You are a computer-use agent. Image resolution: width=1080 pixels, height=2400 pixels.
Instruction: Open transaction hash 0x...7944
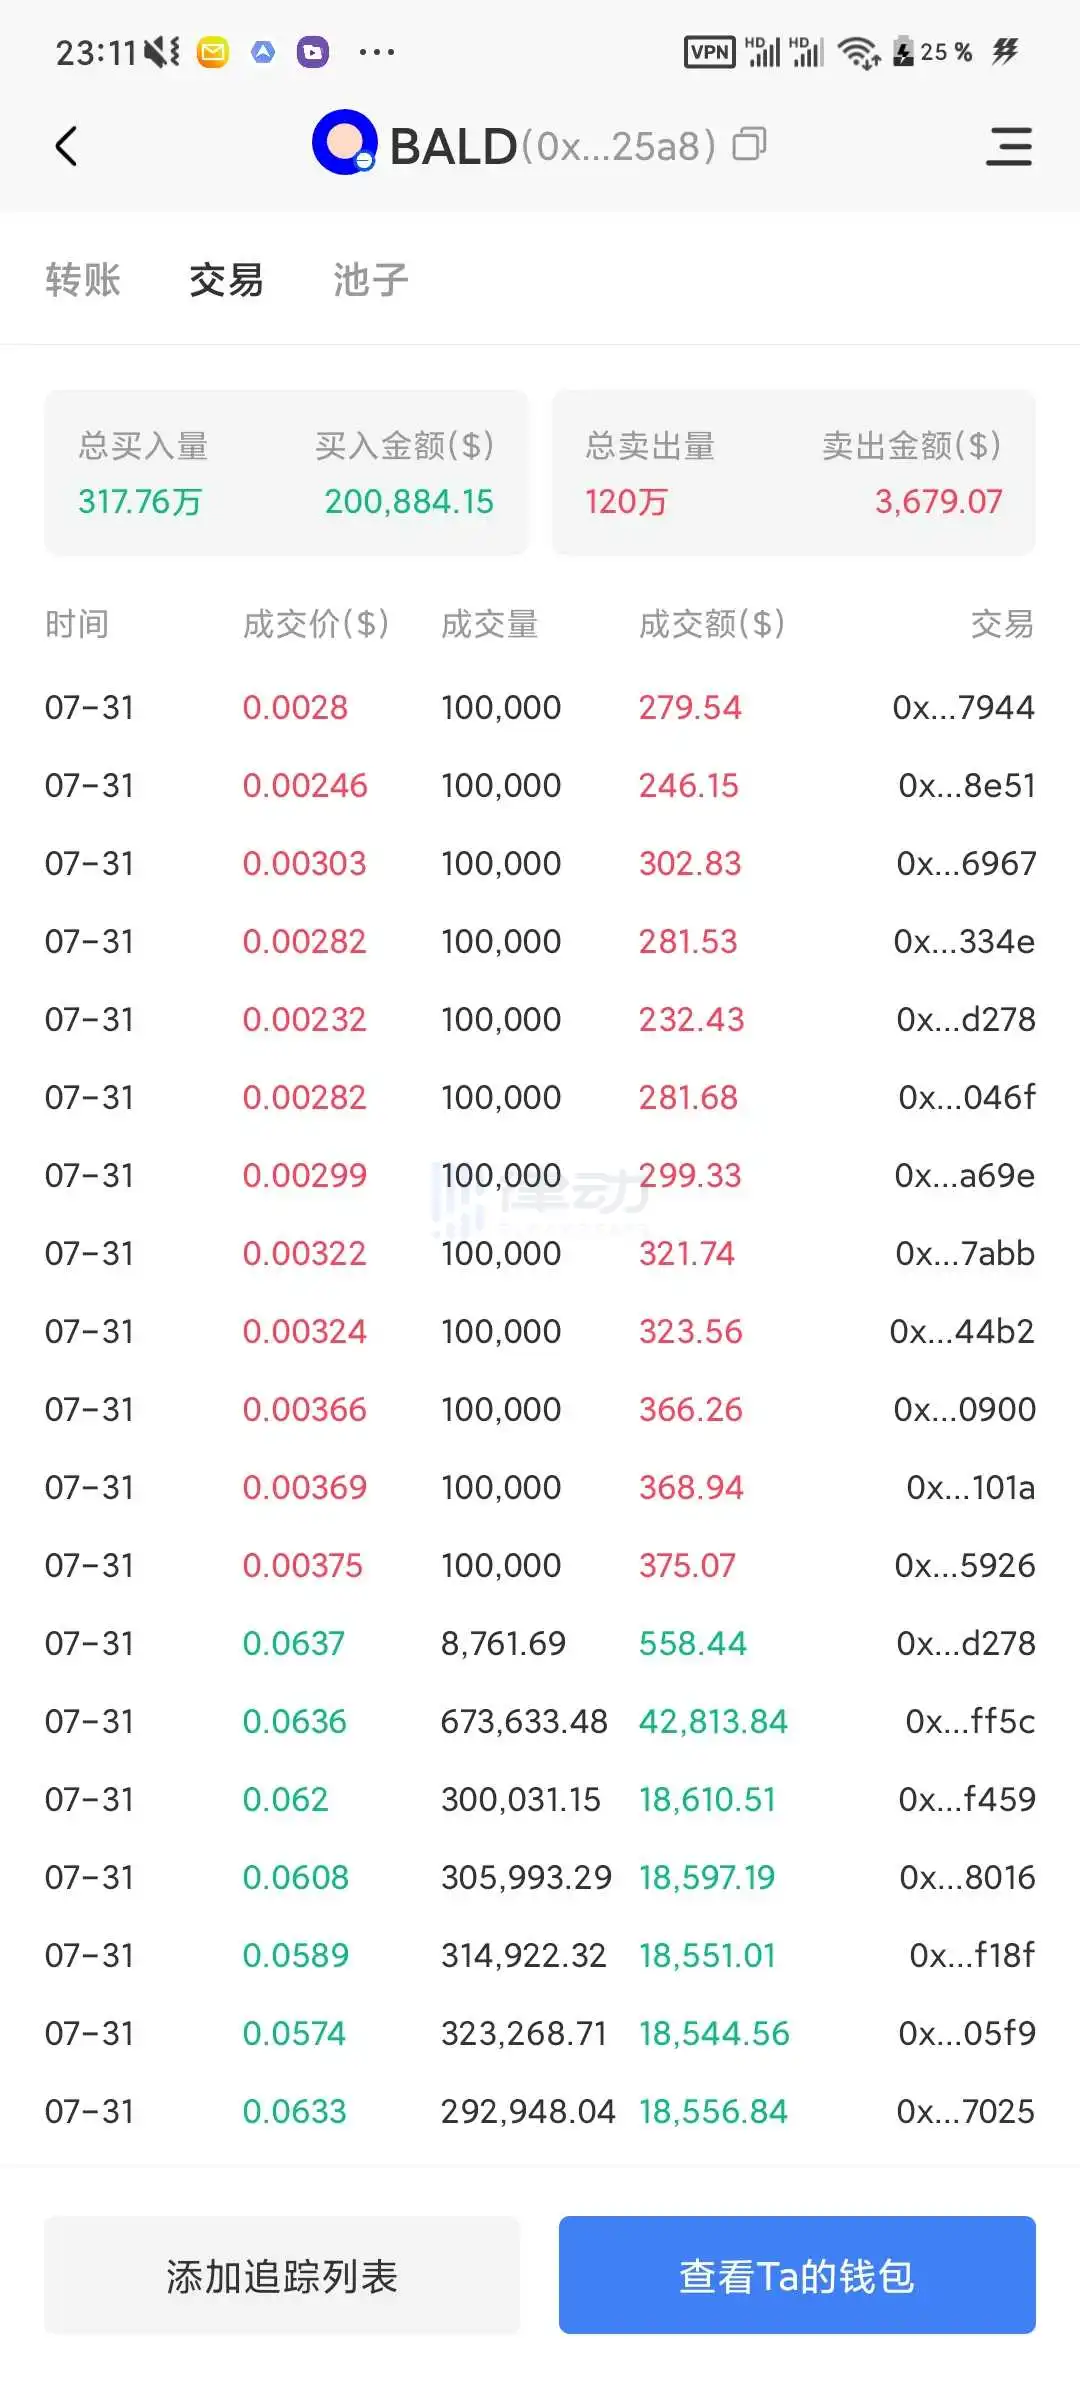click(963, 708)
